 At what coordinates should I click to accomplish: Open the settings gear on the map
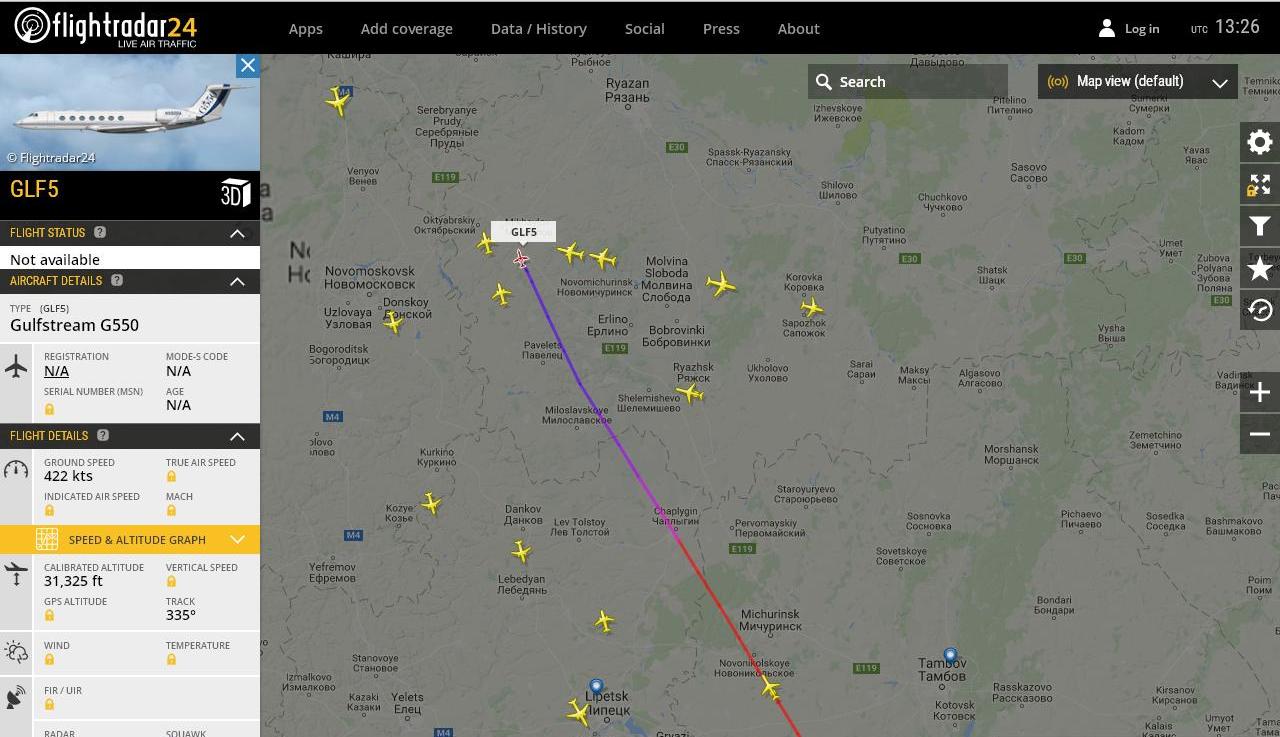coord(1260,142)
